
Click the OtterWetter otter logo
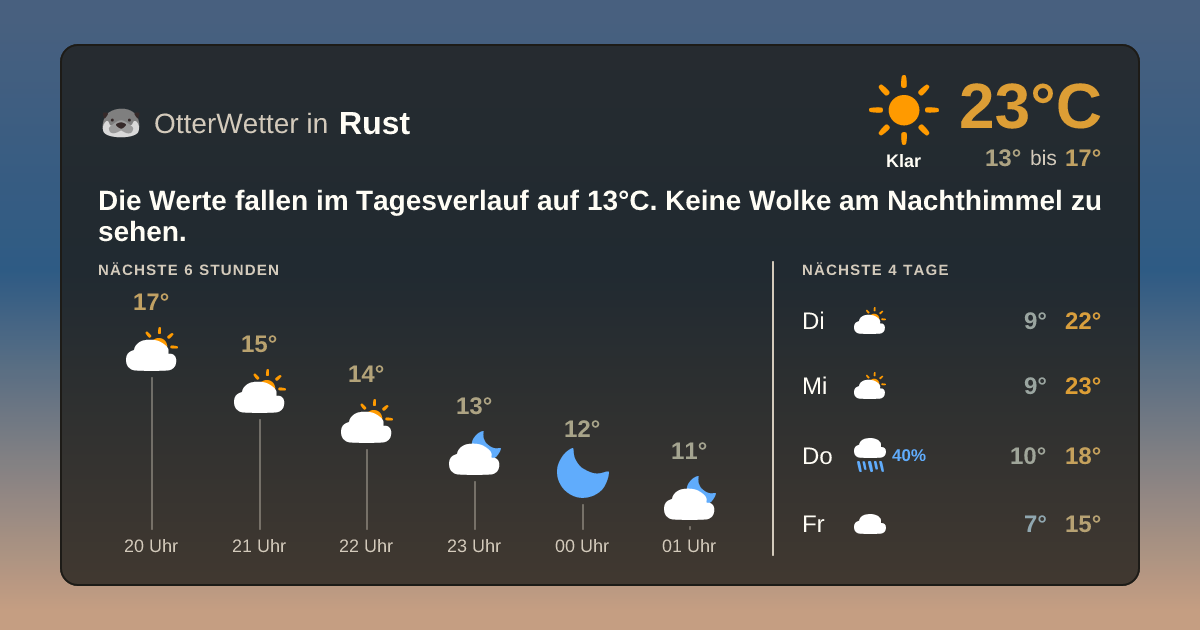click(121, 123)
